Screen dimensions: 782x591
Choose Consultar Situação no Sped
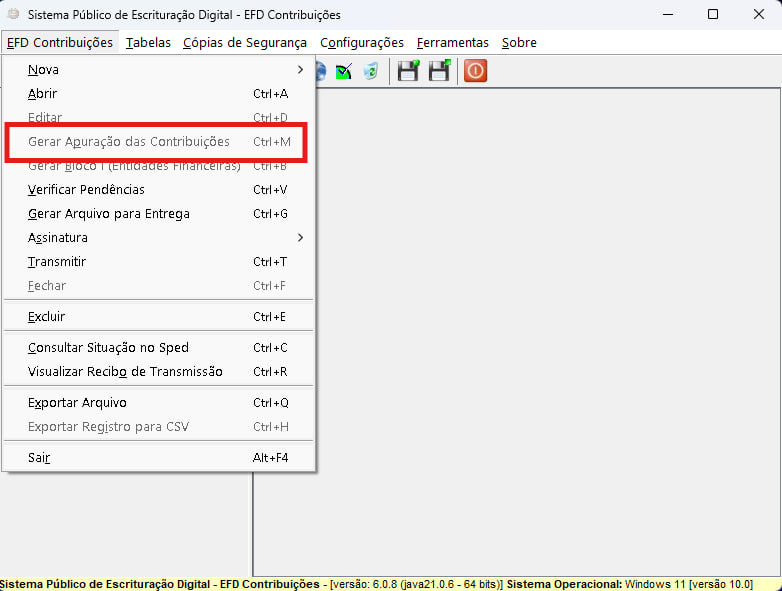[108, 348]
